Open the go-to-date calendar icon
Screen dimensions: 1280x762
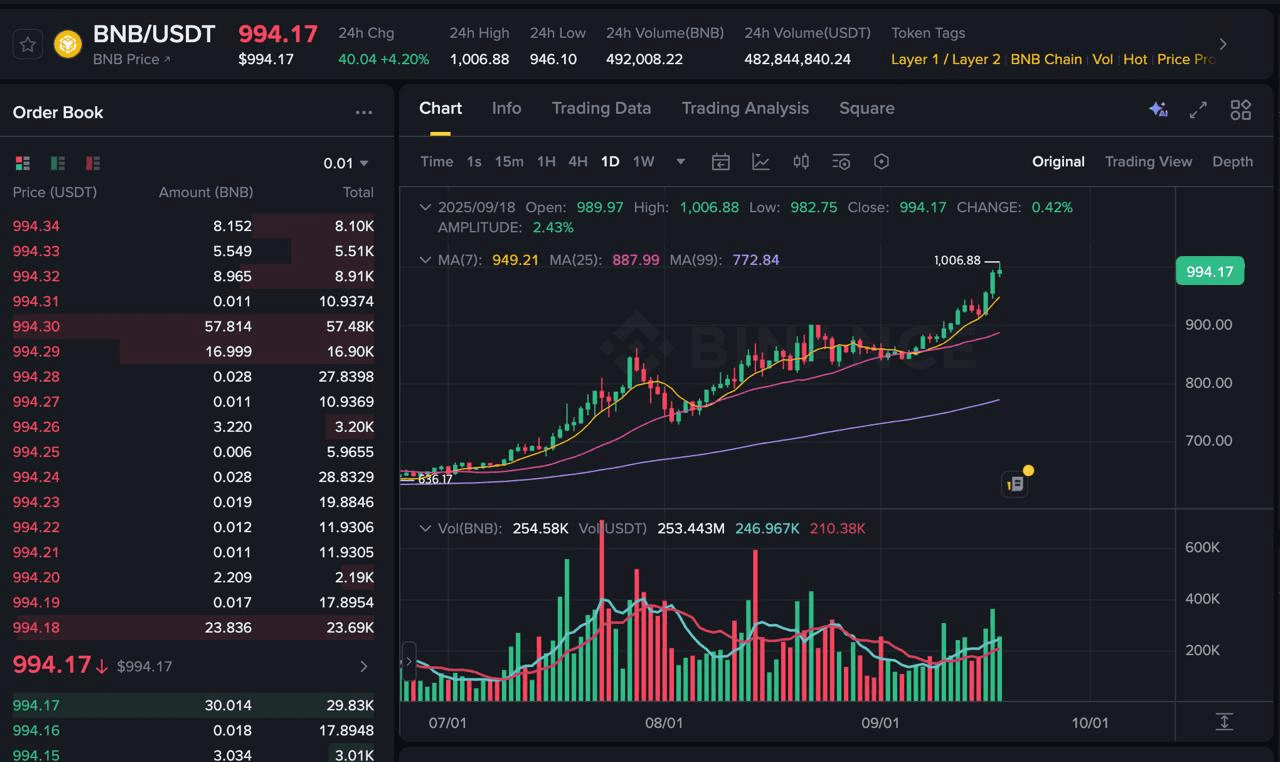coord(720,162)
